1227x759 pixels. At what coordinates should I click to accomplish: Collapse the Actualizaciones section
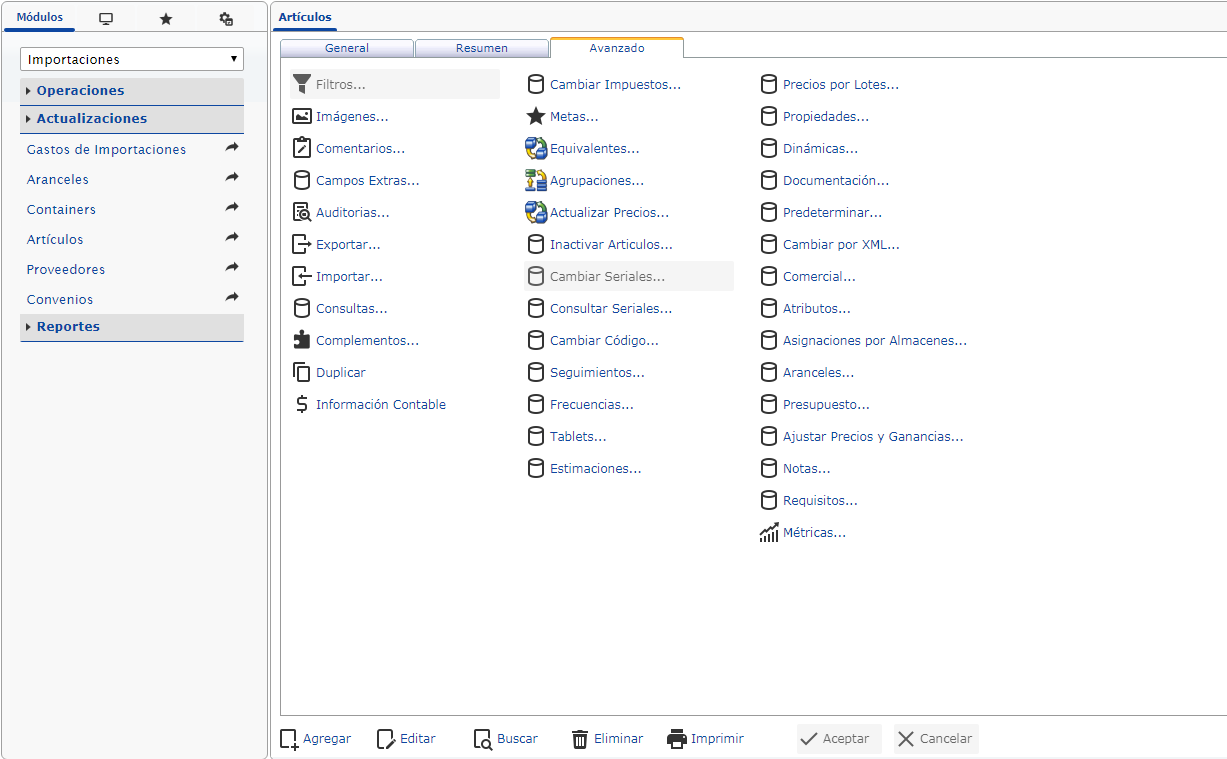[91, 119]
